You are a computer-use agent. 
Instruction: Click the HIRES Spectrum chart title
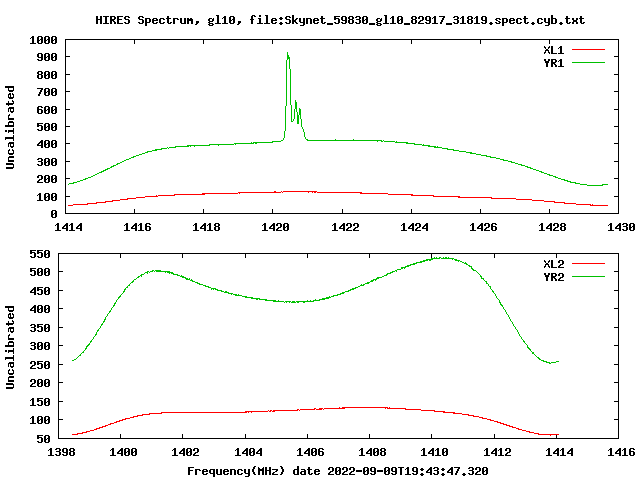340,20
